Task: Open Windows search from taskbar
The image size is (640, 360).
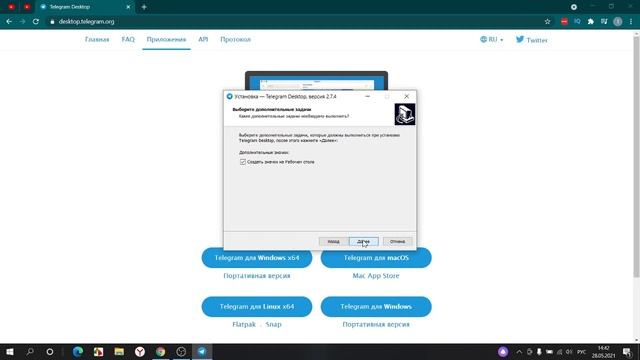Action: point(30,351)
